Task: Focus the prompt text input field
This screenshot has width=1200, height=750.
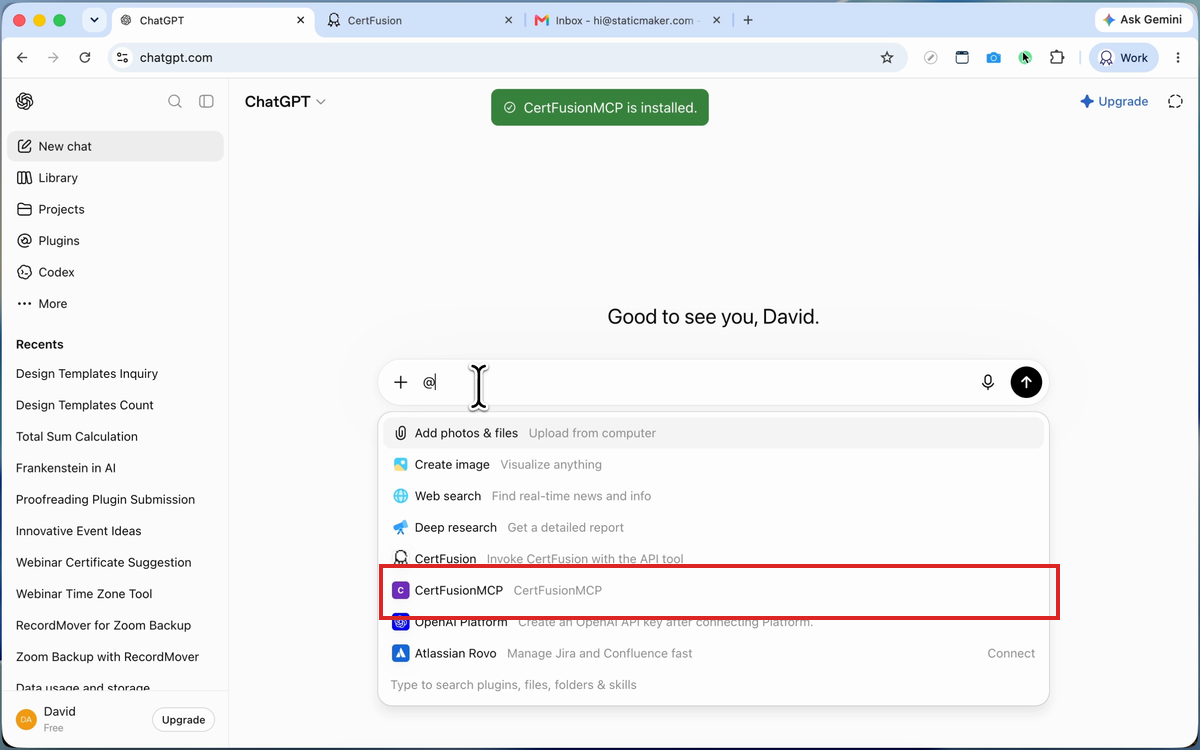Action: coord(695,382)
